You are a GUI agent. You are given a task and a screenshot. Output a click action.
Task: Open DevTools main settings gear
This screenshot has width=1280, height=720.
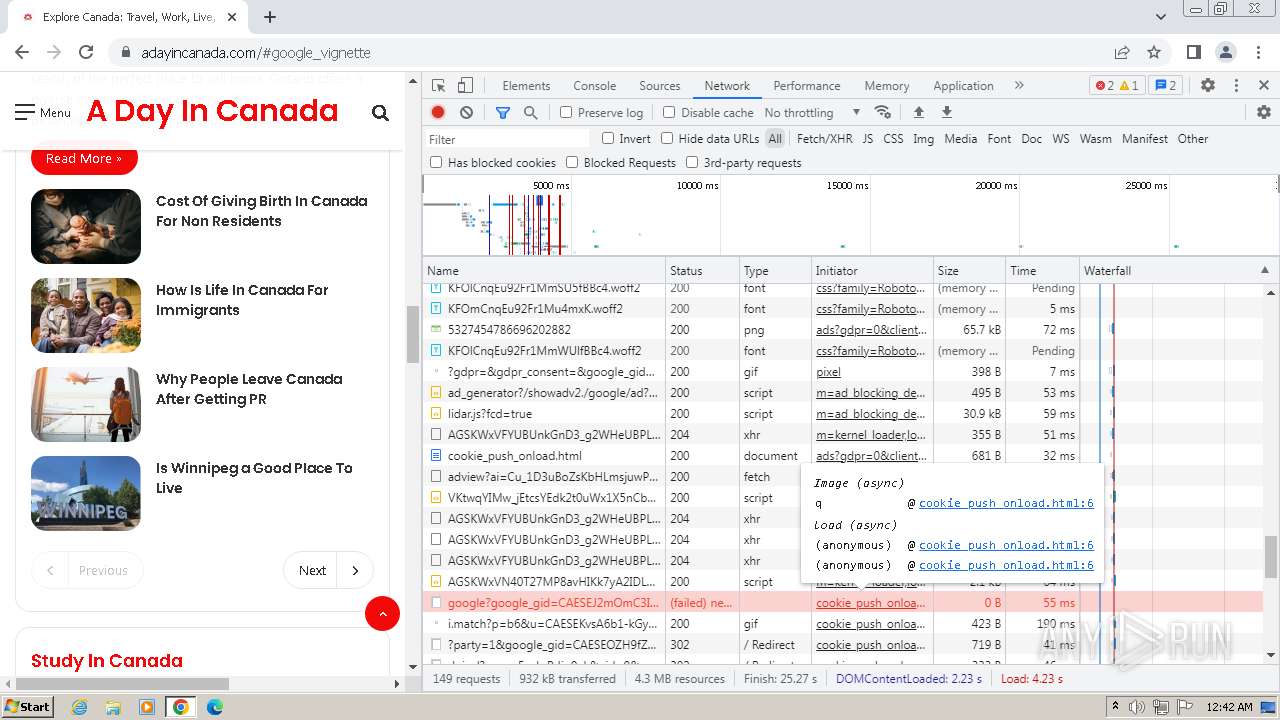(x=1208, y=86)
